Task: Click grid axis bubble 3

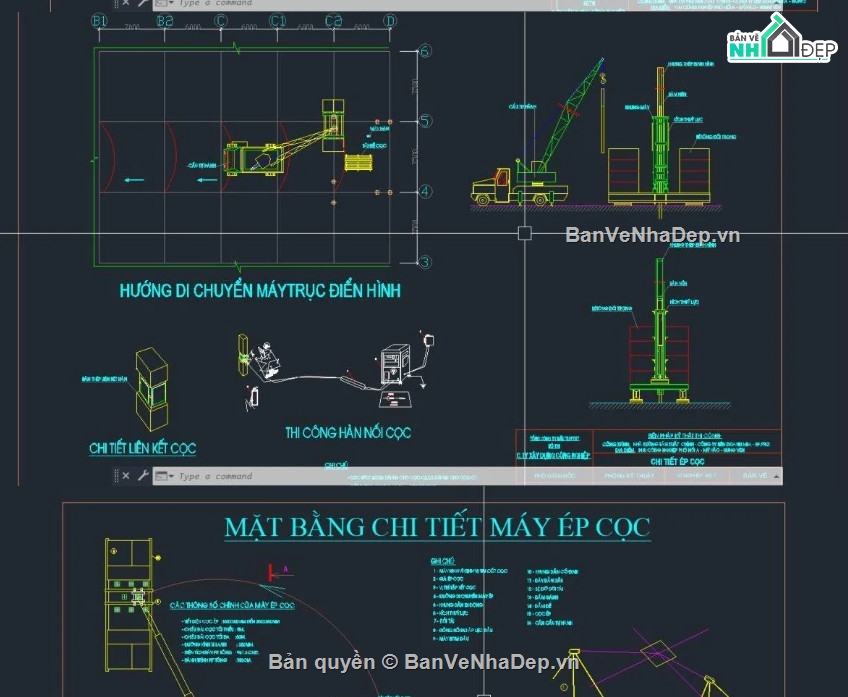Action: tap(425, 262)
